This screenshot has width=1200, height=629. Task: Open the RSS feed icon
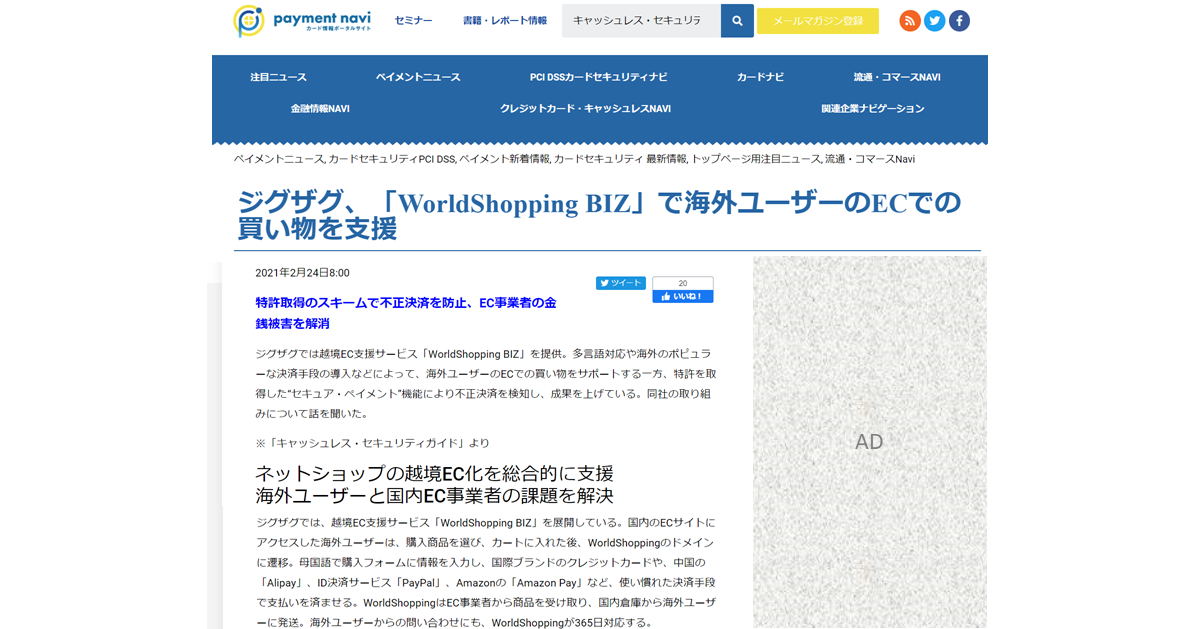(x=910, y=21)
